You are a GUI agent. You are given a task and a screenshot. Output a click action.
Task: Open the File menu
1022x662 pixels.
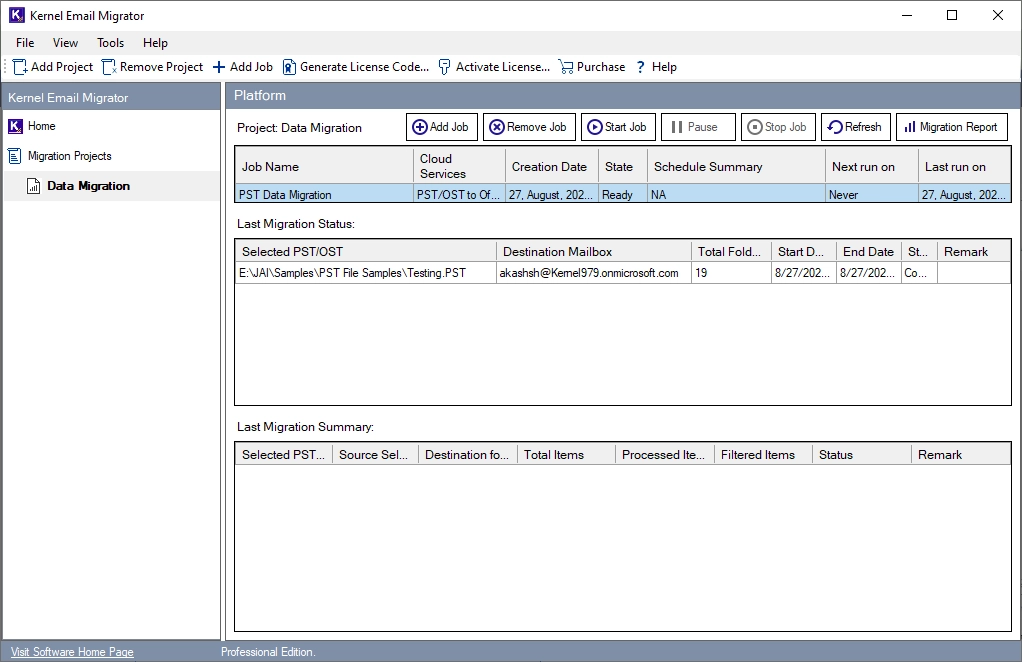click(x=25, y=43)
